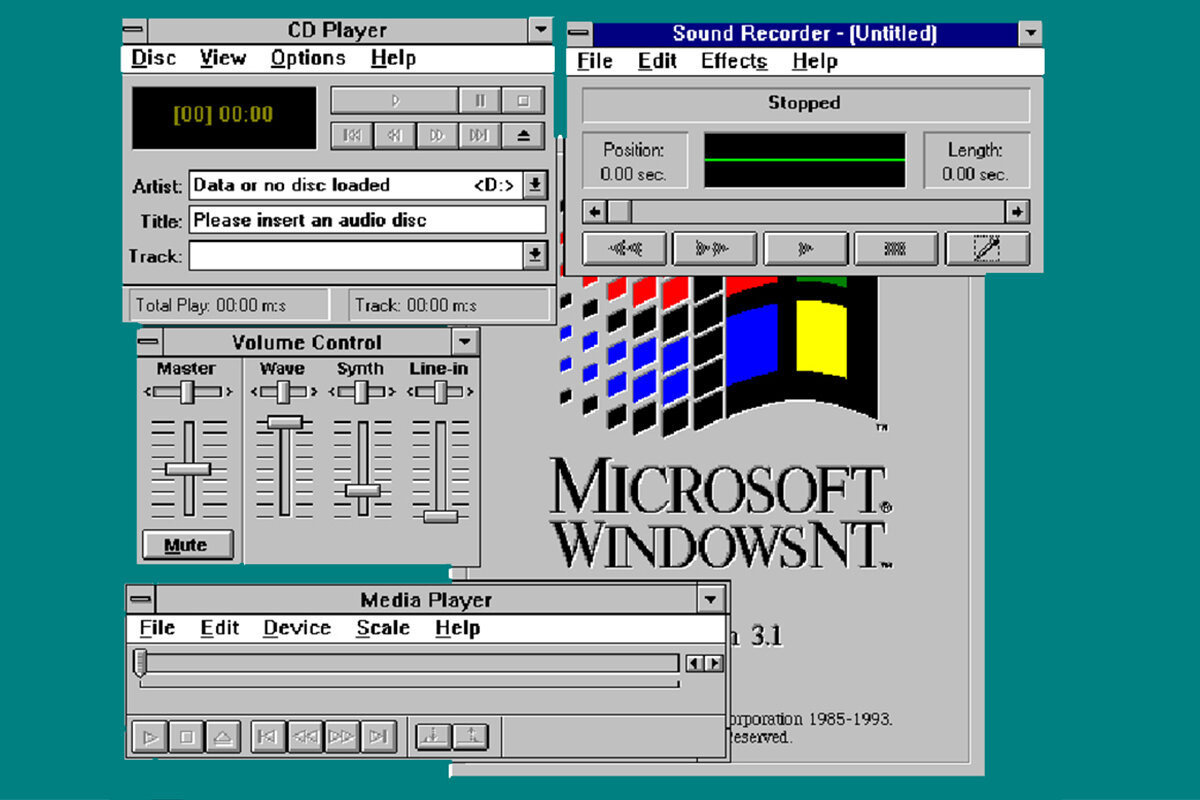Open the Help menu in CD Player
1200x800 pixels.
pyautogui.click(x=393, y=58)
